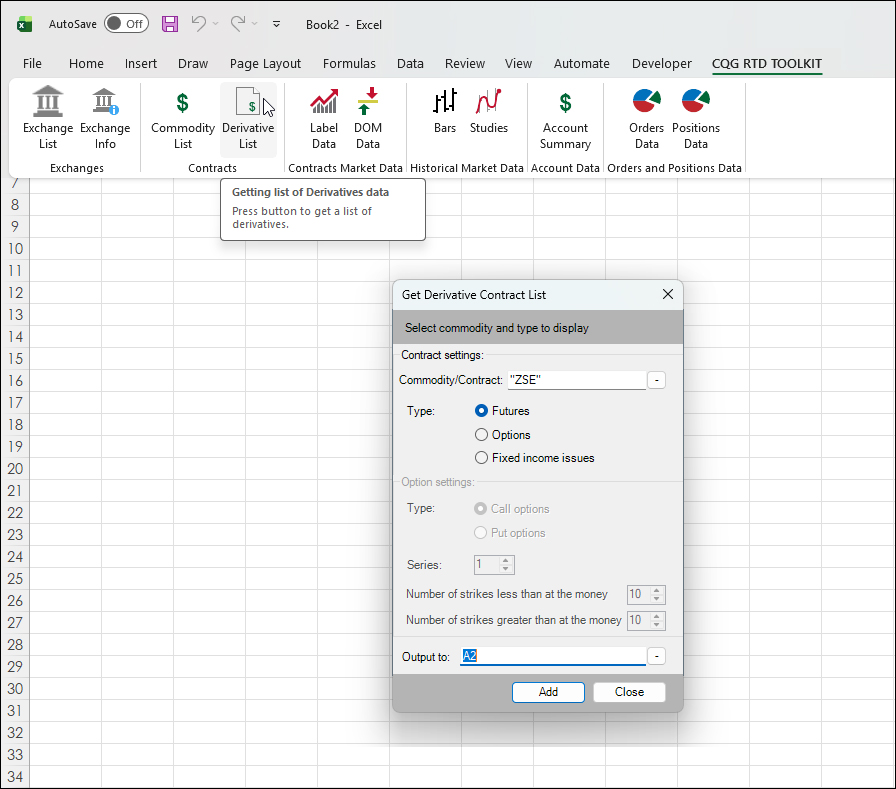The width and height of the screenshot is (896, 789).
Task: Open the Positions Data tool
Action: (696, 117)
